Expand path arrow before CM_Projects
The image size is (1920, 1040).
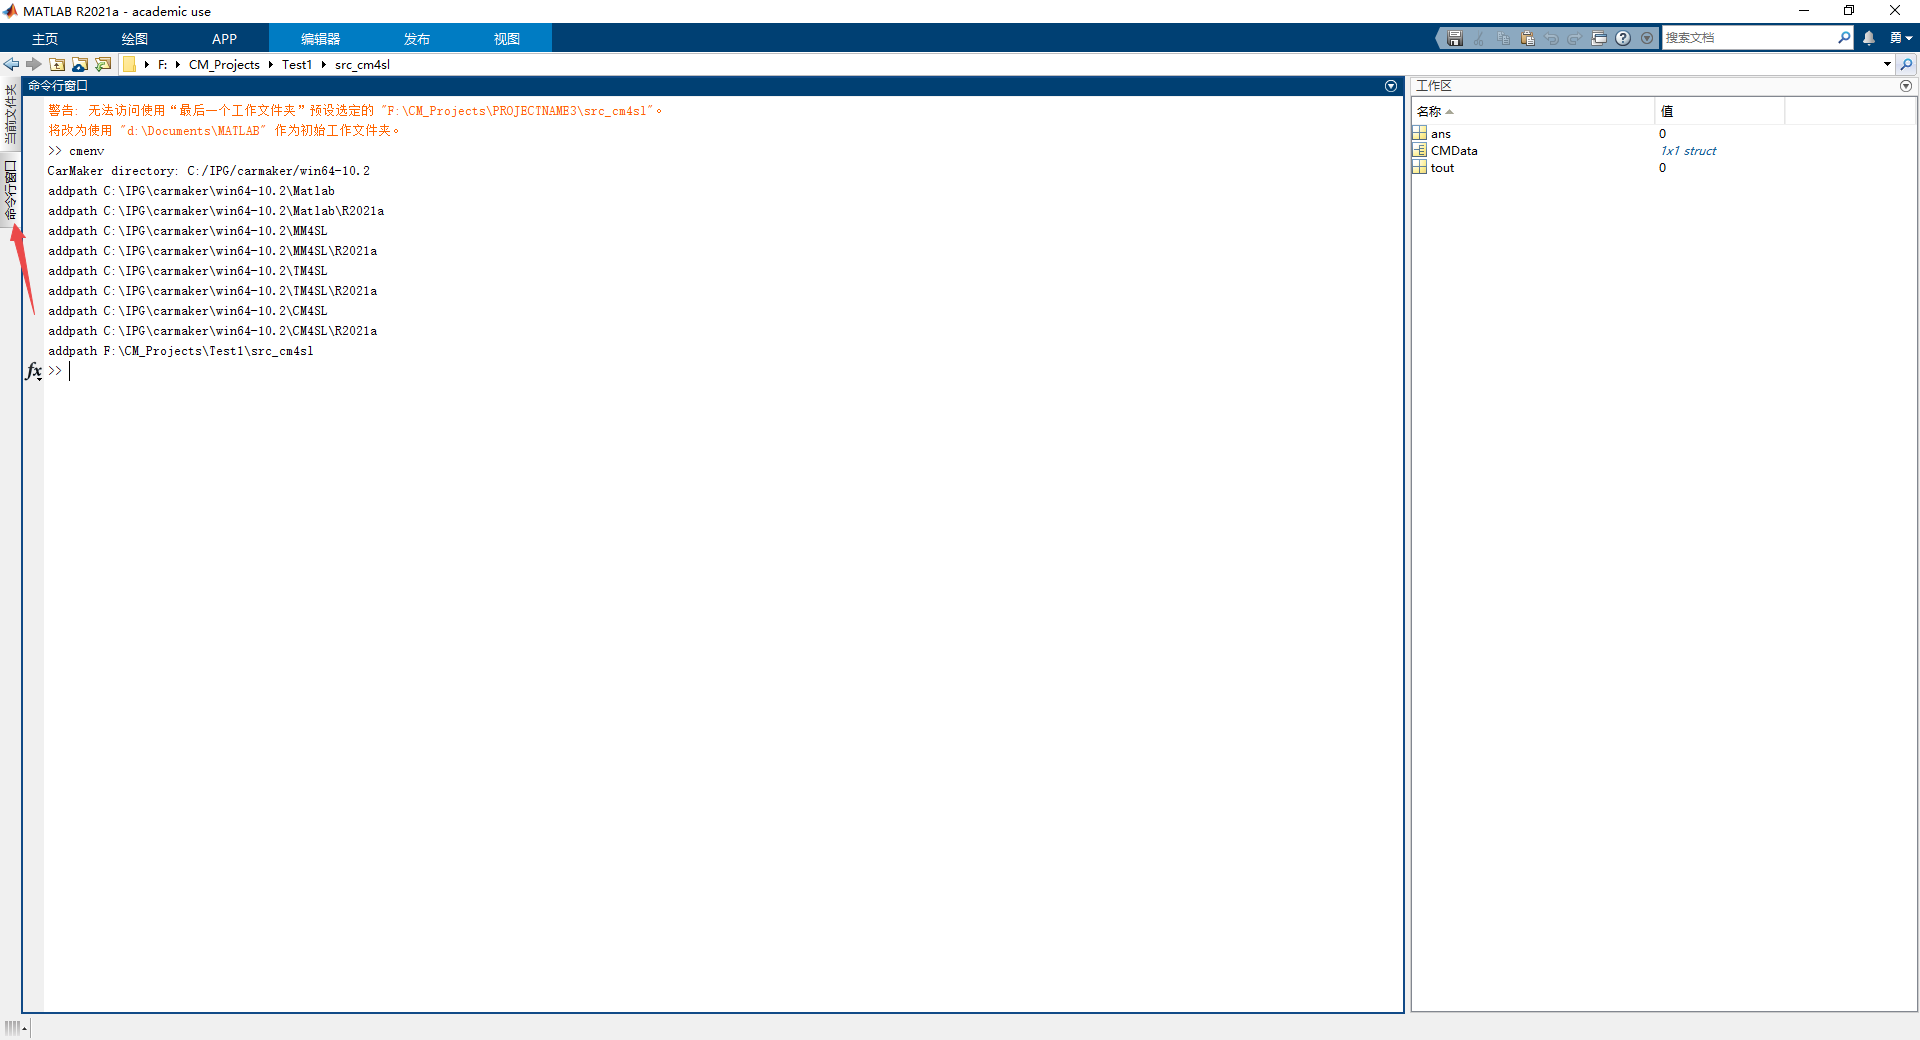coord(178,64)
